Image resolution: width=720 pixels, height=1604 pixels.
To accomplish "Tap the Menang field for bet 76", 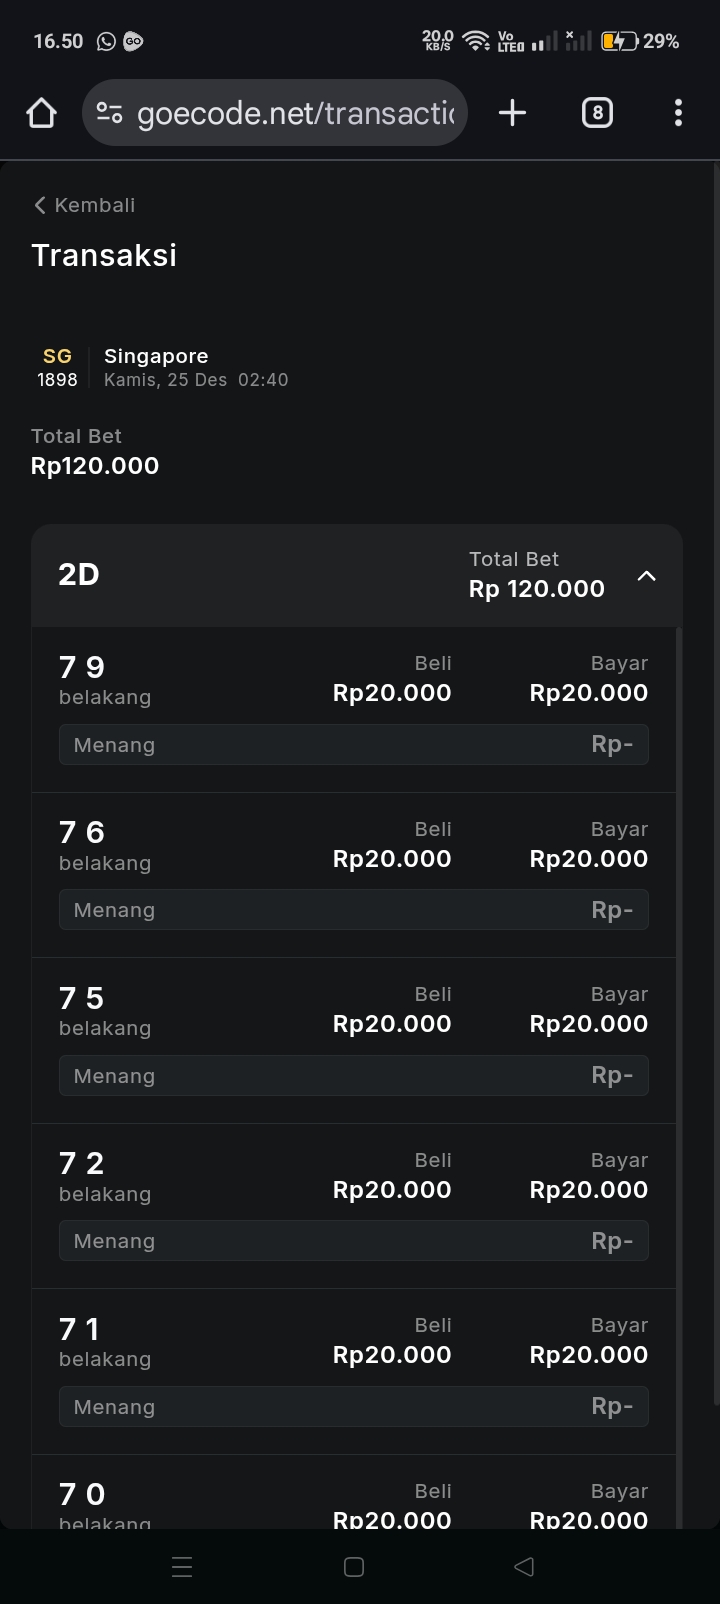I will coord(353,910).
